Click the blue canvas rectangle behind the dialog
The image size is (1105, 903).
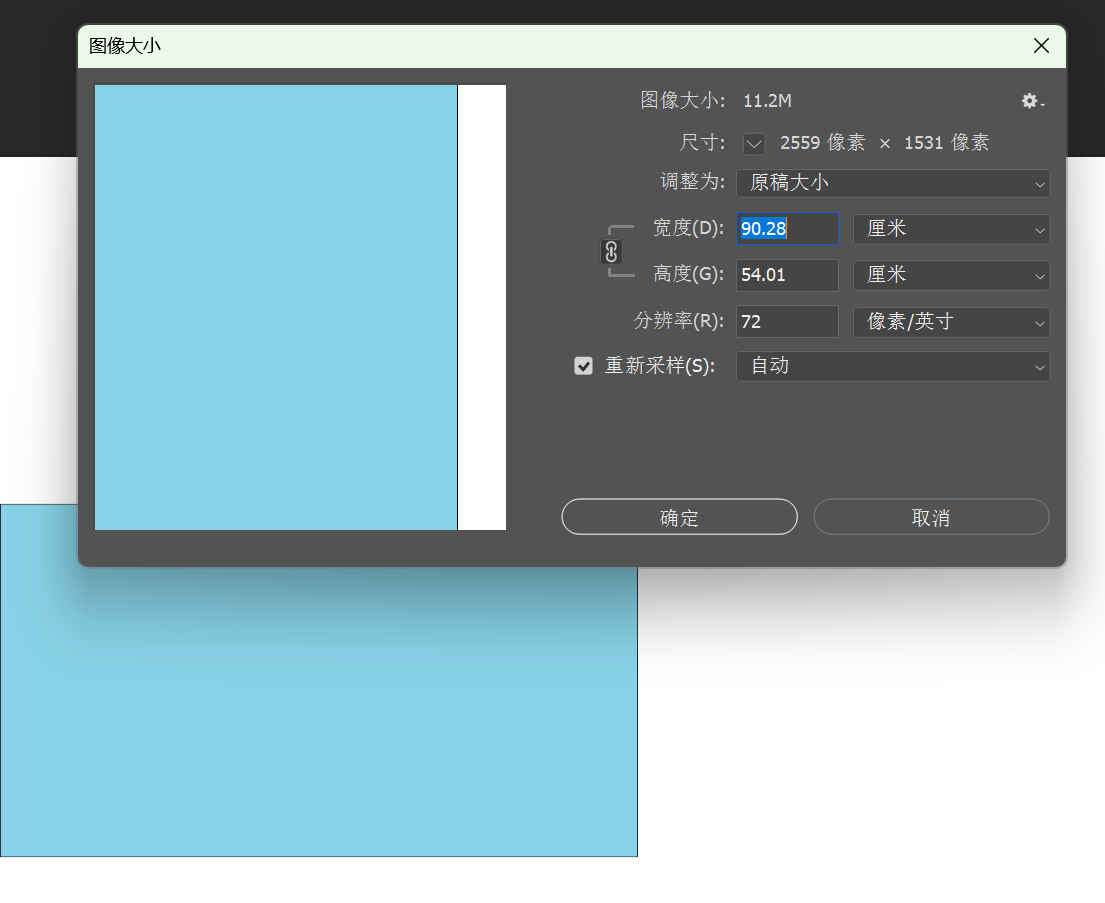pos(319,712)
